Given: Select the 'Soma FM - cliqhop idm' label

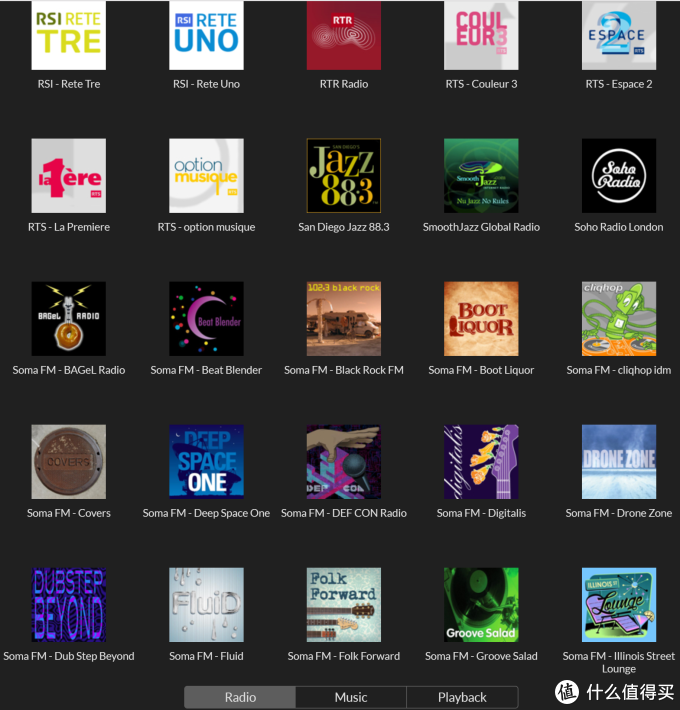Looking at the screenshot, I should (x=619, y=370).
